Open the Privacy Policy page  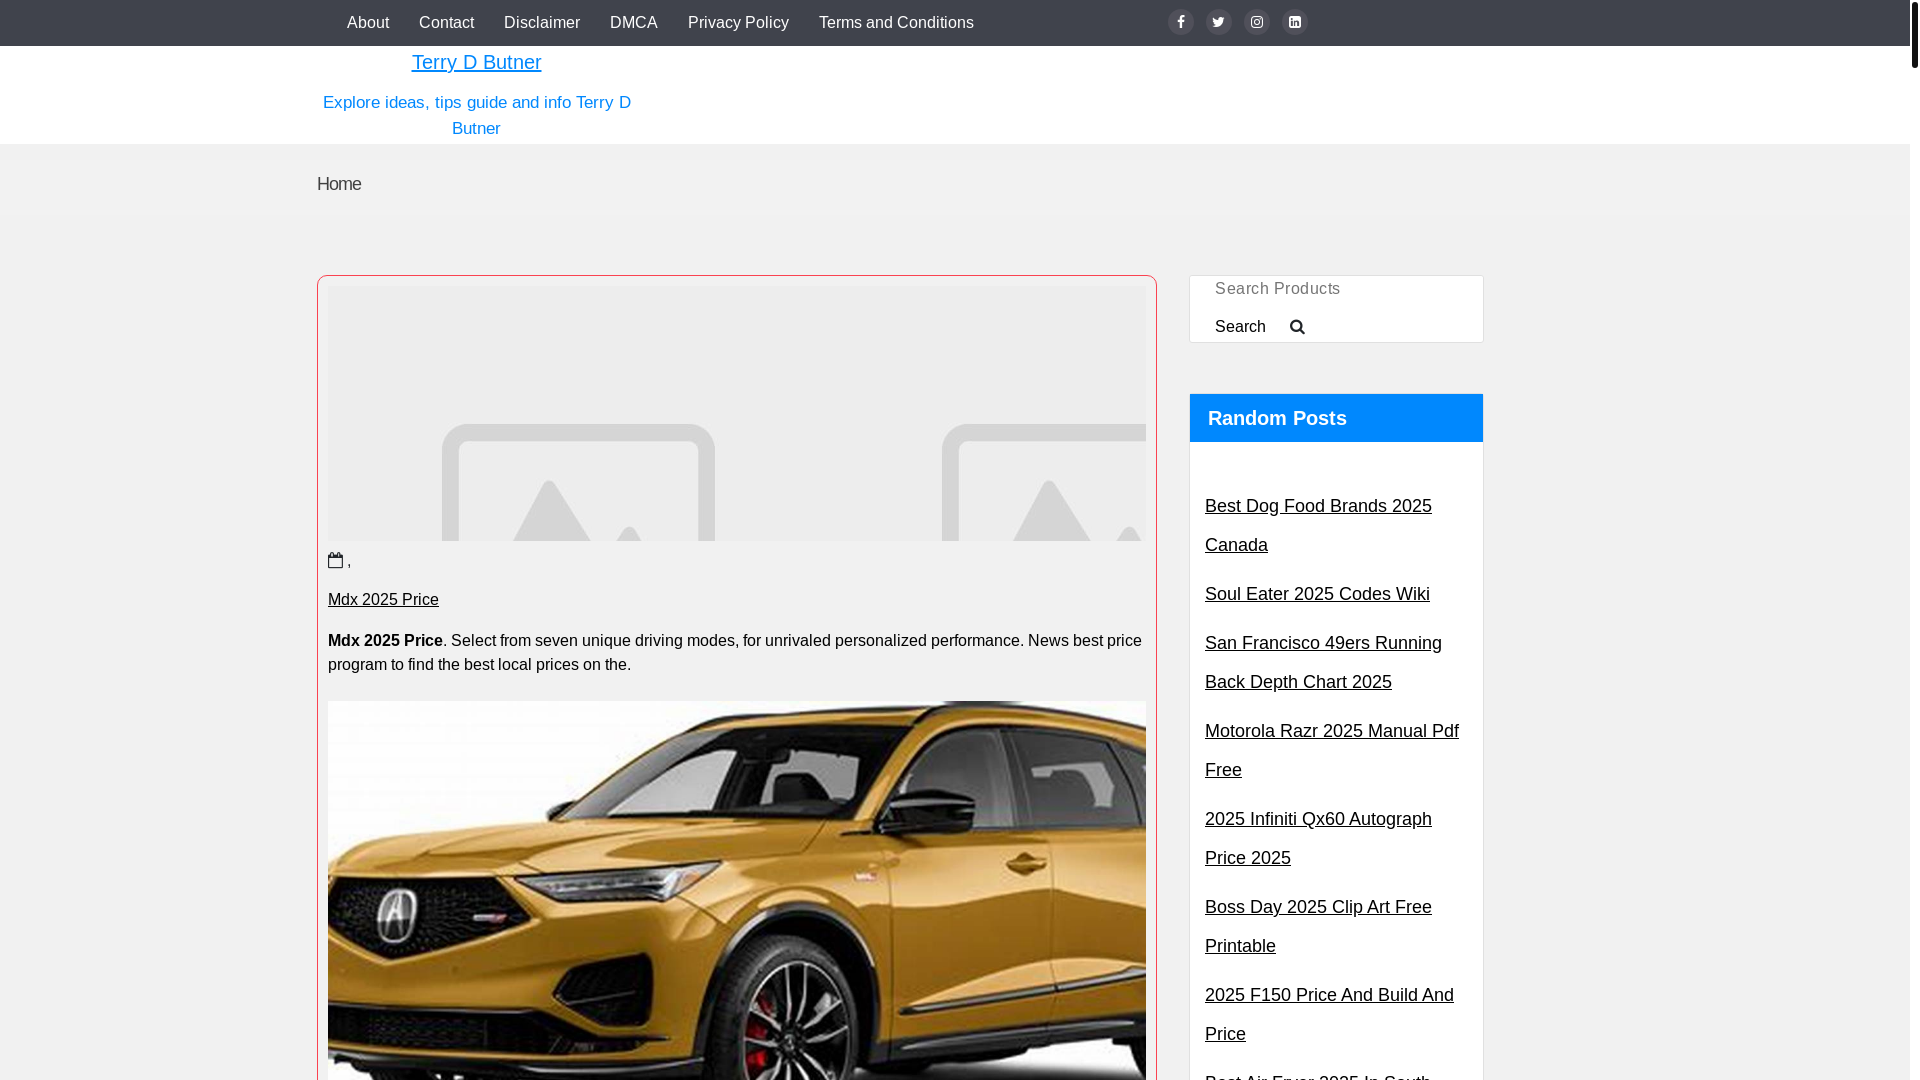tap(738, 23)
